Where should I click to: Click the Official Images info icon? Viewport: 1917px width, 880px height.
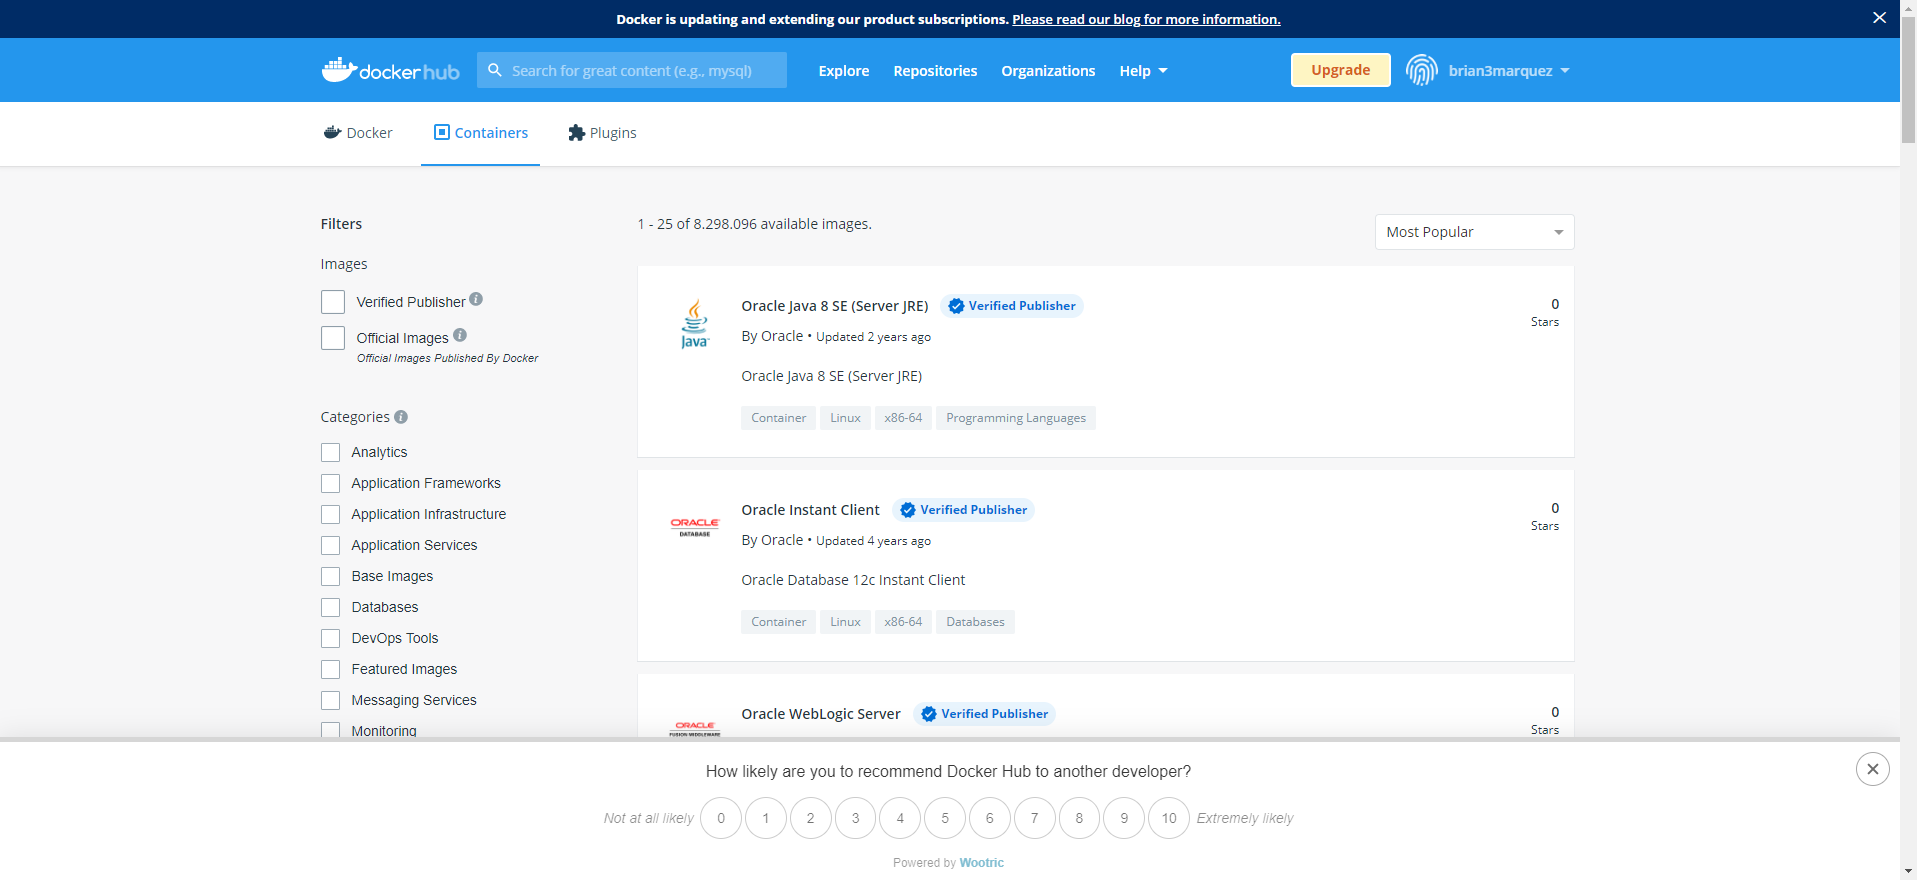point(460,335)
